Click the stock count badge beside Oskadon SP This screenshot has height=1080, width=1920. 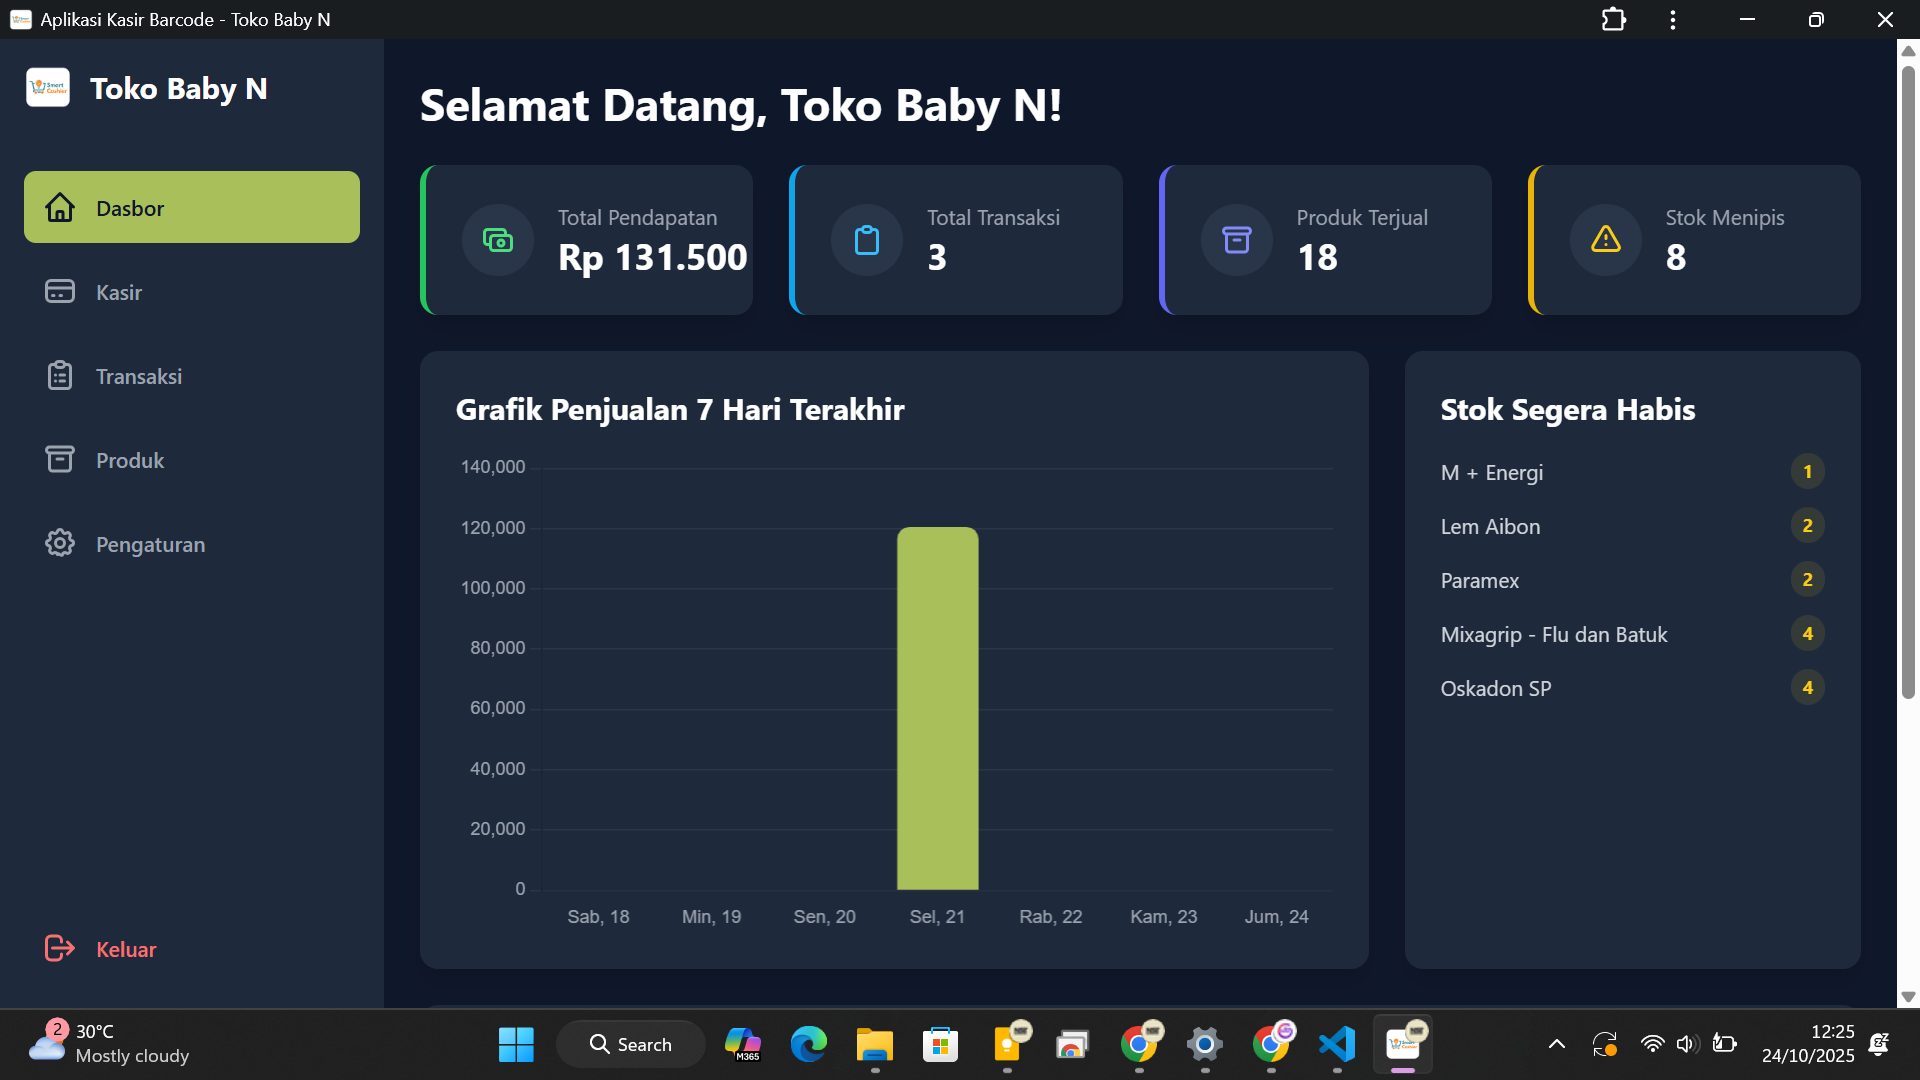click(1806, 688)
